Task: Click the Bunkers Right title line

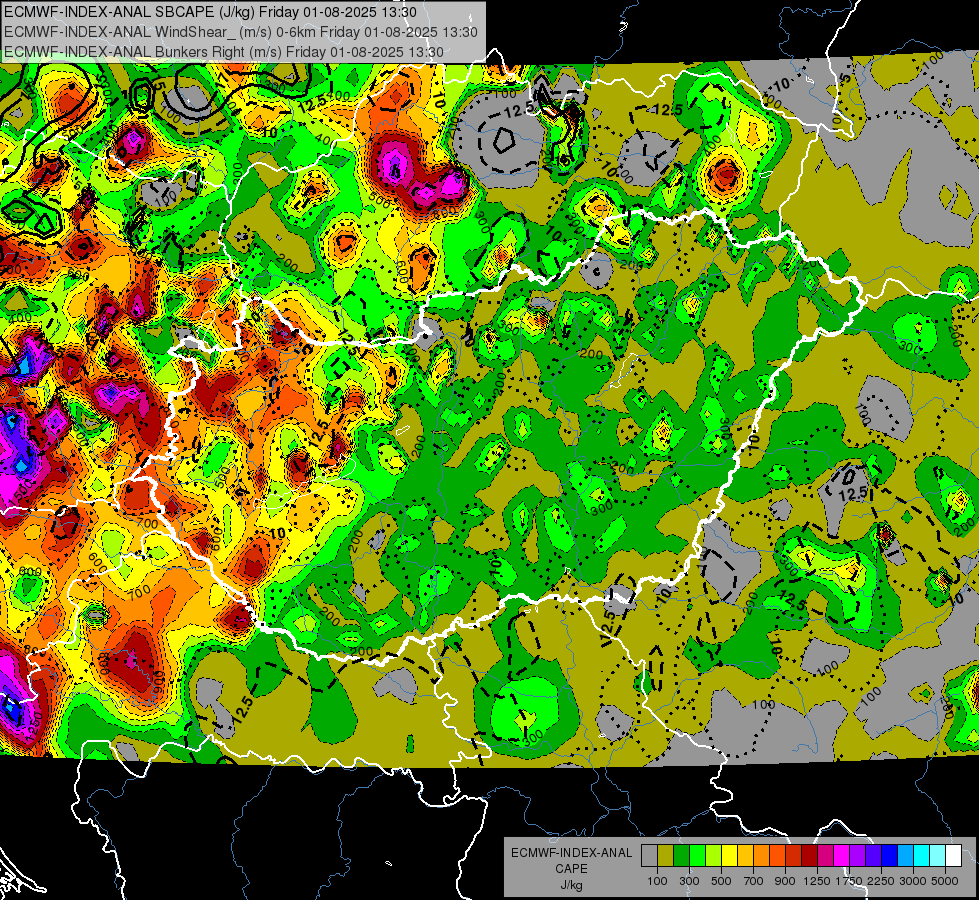Action: click(224, 52)
